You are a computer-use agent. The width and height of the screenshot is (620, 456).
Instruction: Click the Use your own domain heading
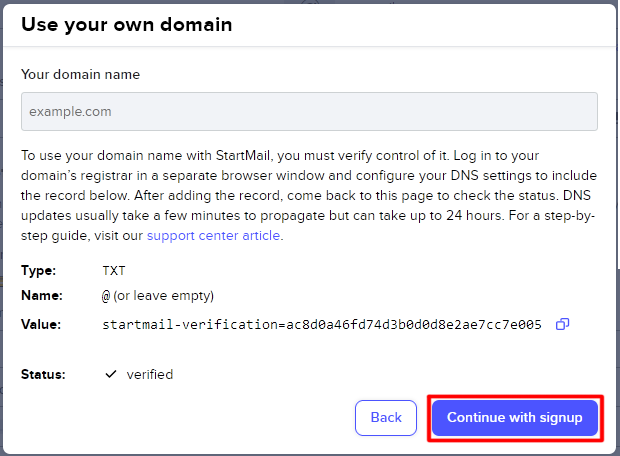tap(127, 25)
